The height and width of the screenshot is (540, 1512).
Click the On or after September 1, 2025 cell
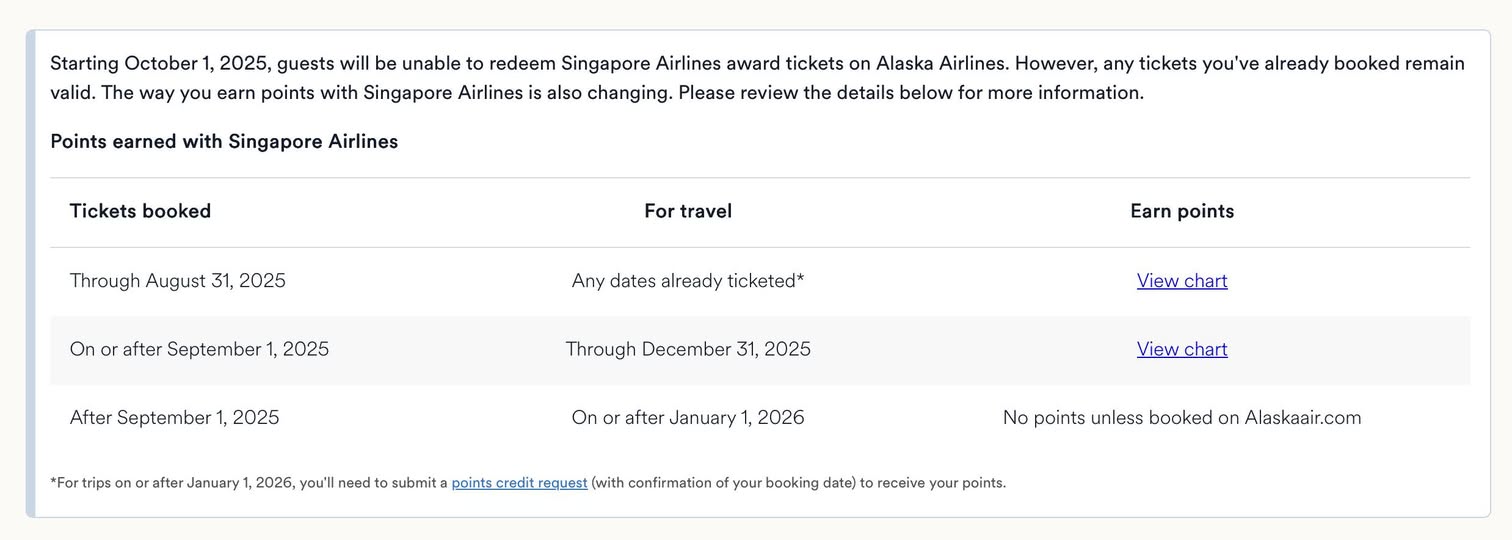199,349
